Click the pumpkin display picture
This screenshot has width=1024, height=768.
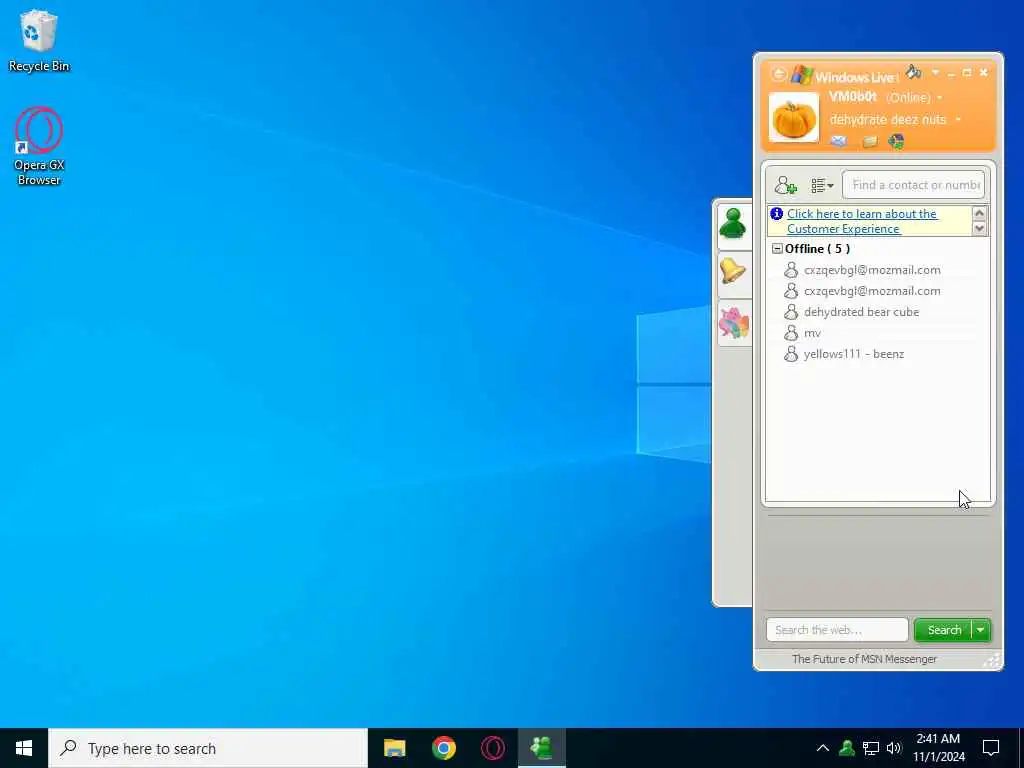(793, 118)
